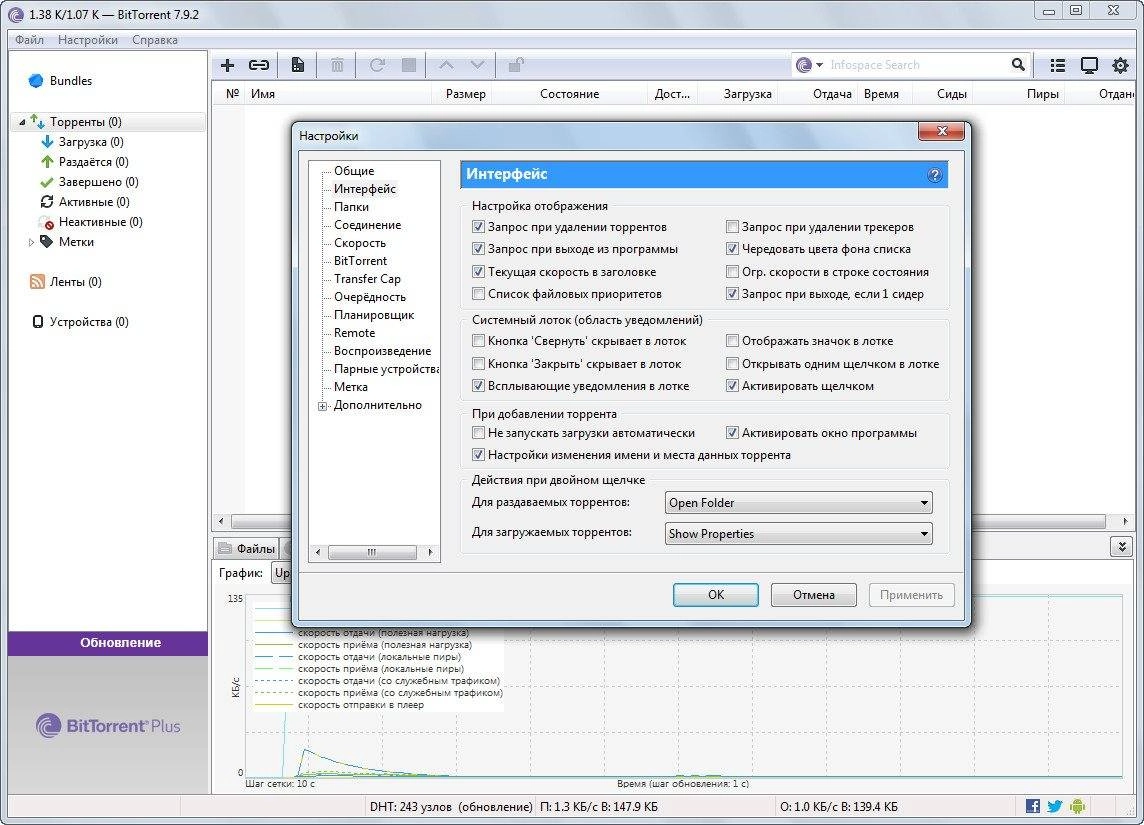
Task: Expand Дополнительно in settings tree
Action: pos(322,406)
